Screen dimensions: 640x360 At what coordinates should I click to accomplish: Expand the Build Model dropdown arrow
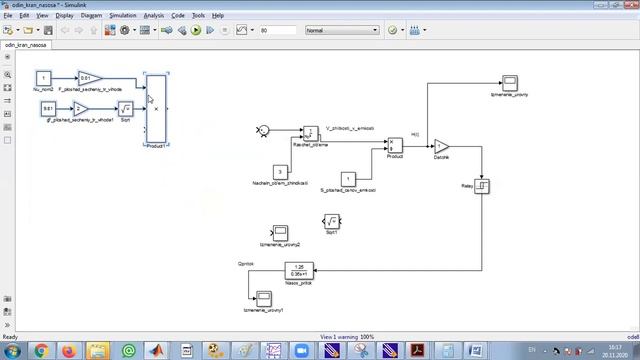[x=425, y=30]
